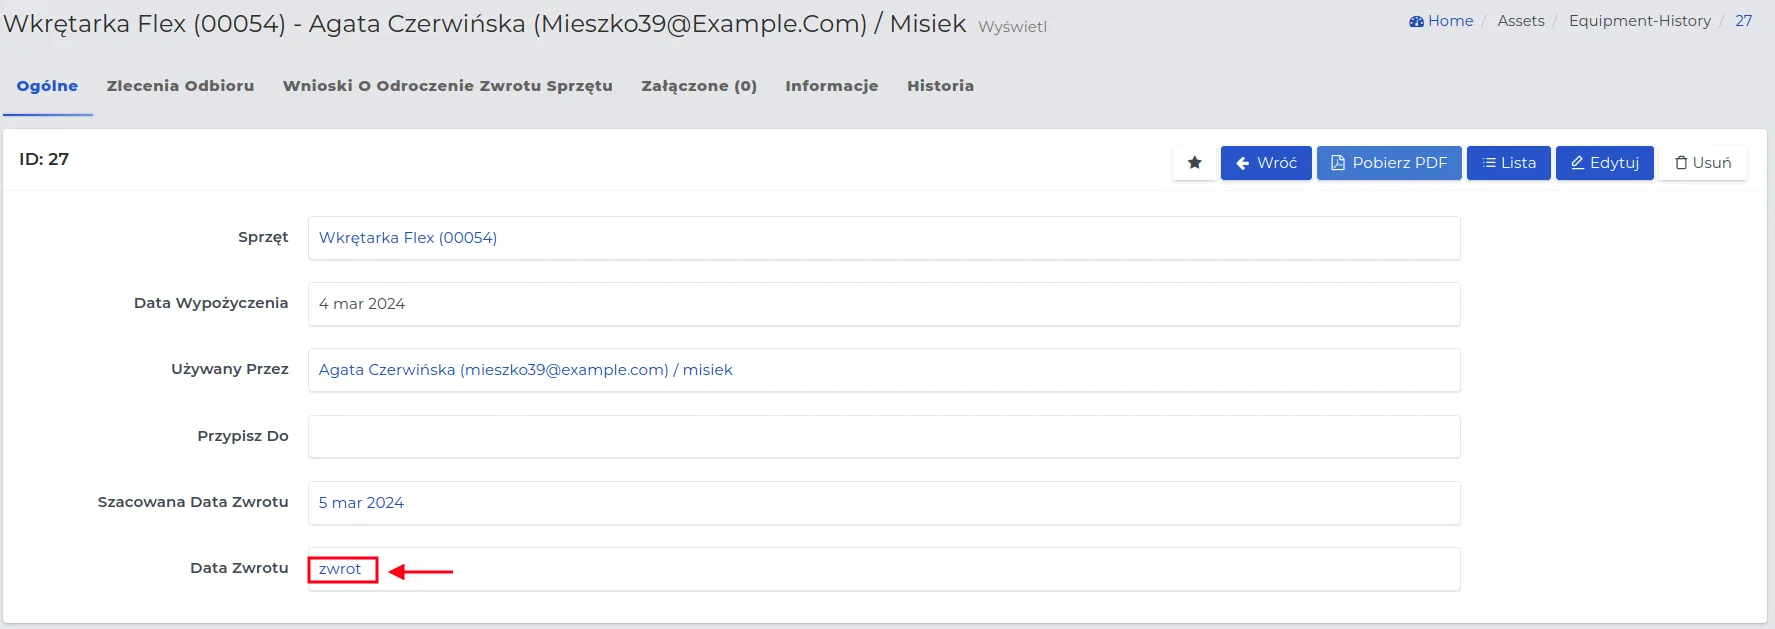This screenshot has height=629, width=1775.
Task: Open Equipment-History breadcrumb
Action: click(x=1640, y=21)
